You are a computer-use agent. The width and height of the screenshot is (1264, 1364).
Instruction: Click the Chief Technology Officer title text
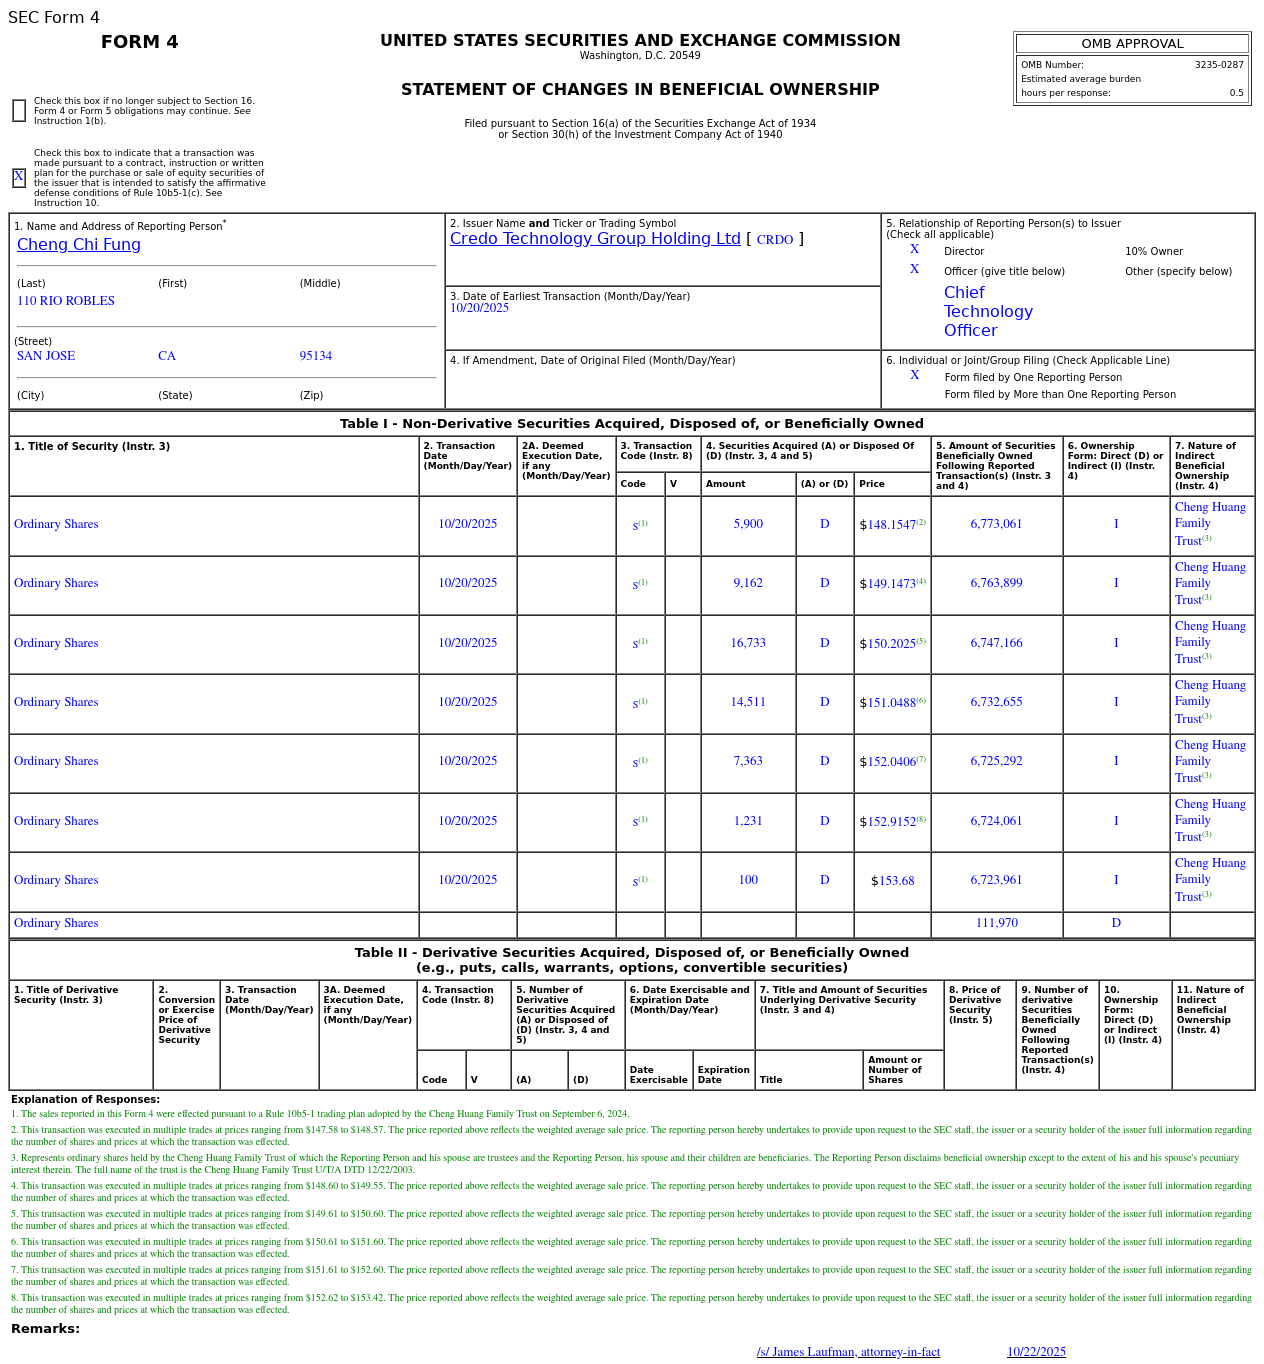pos(988,312)
